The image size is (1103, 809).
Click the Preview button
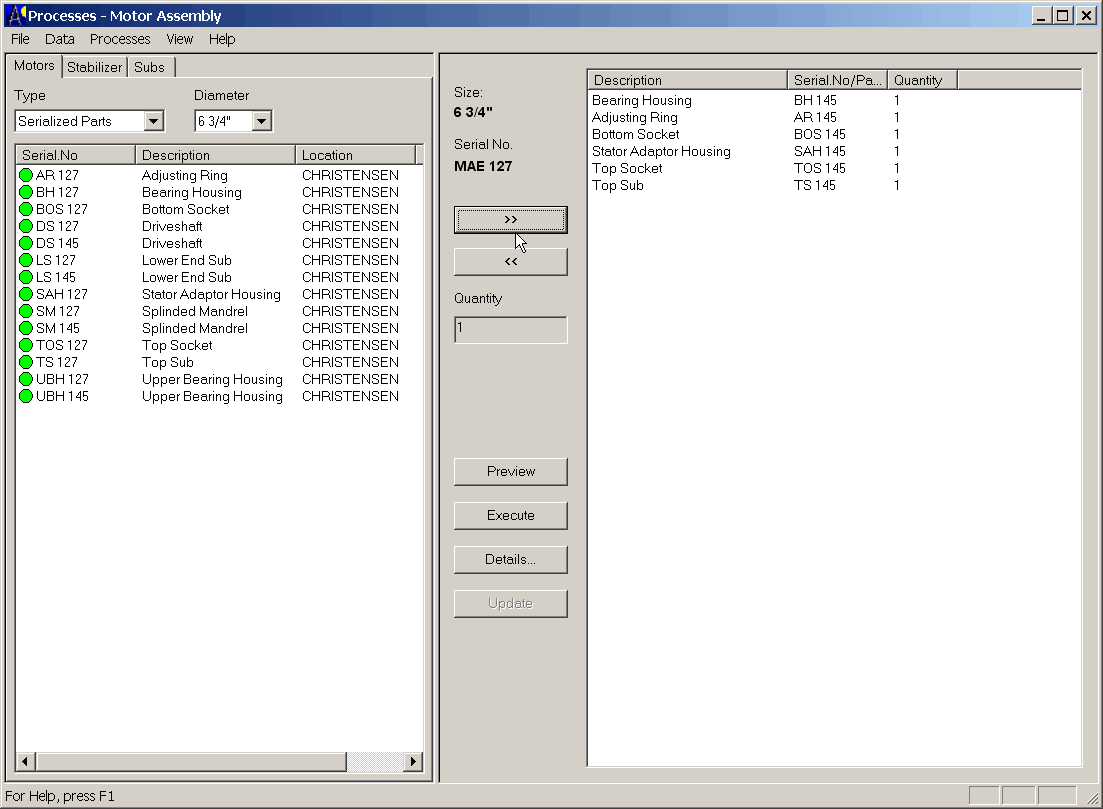[x=511, y=472]
